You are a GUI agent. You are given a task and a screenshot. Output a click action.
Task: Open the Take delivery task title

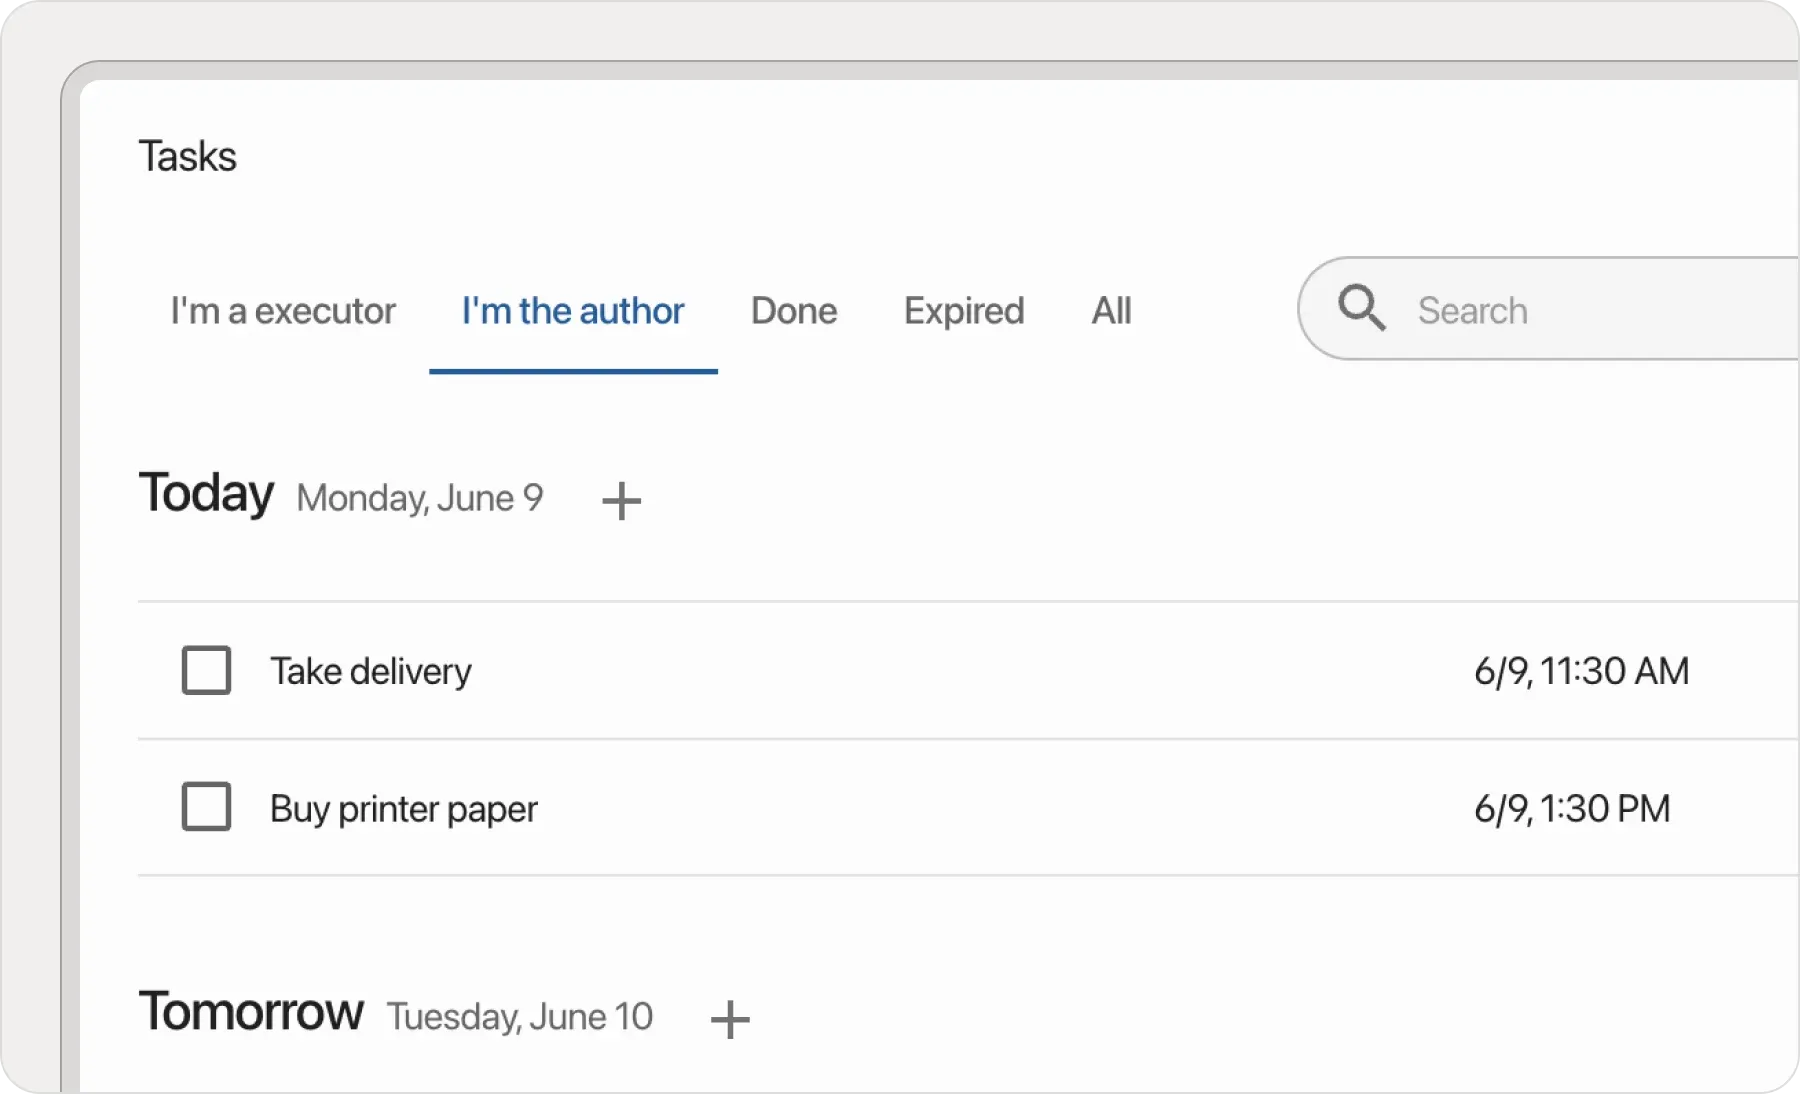coord(370,671)
